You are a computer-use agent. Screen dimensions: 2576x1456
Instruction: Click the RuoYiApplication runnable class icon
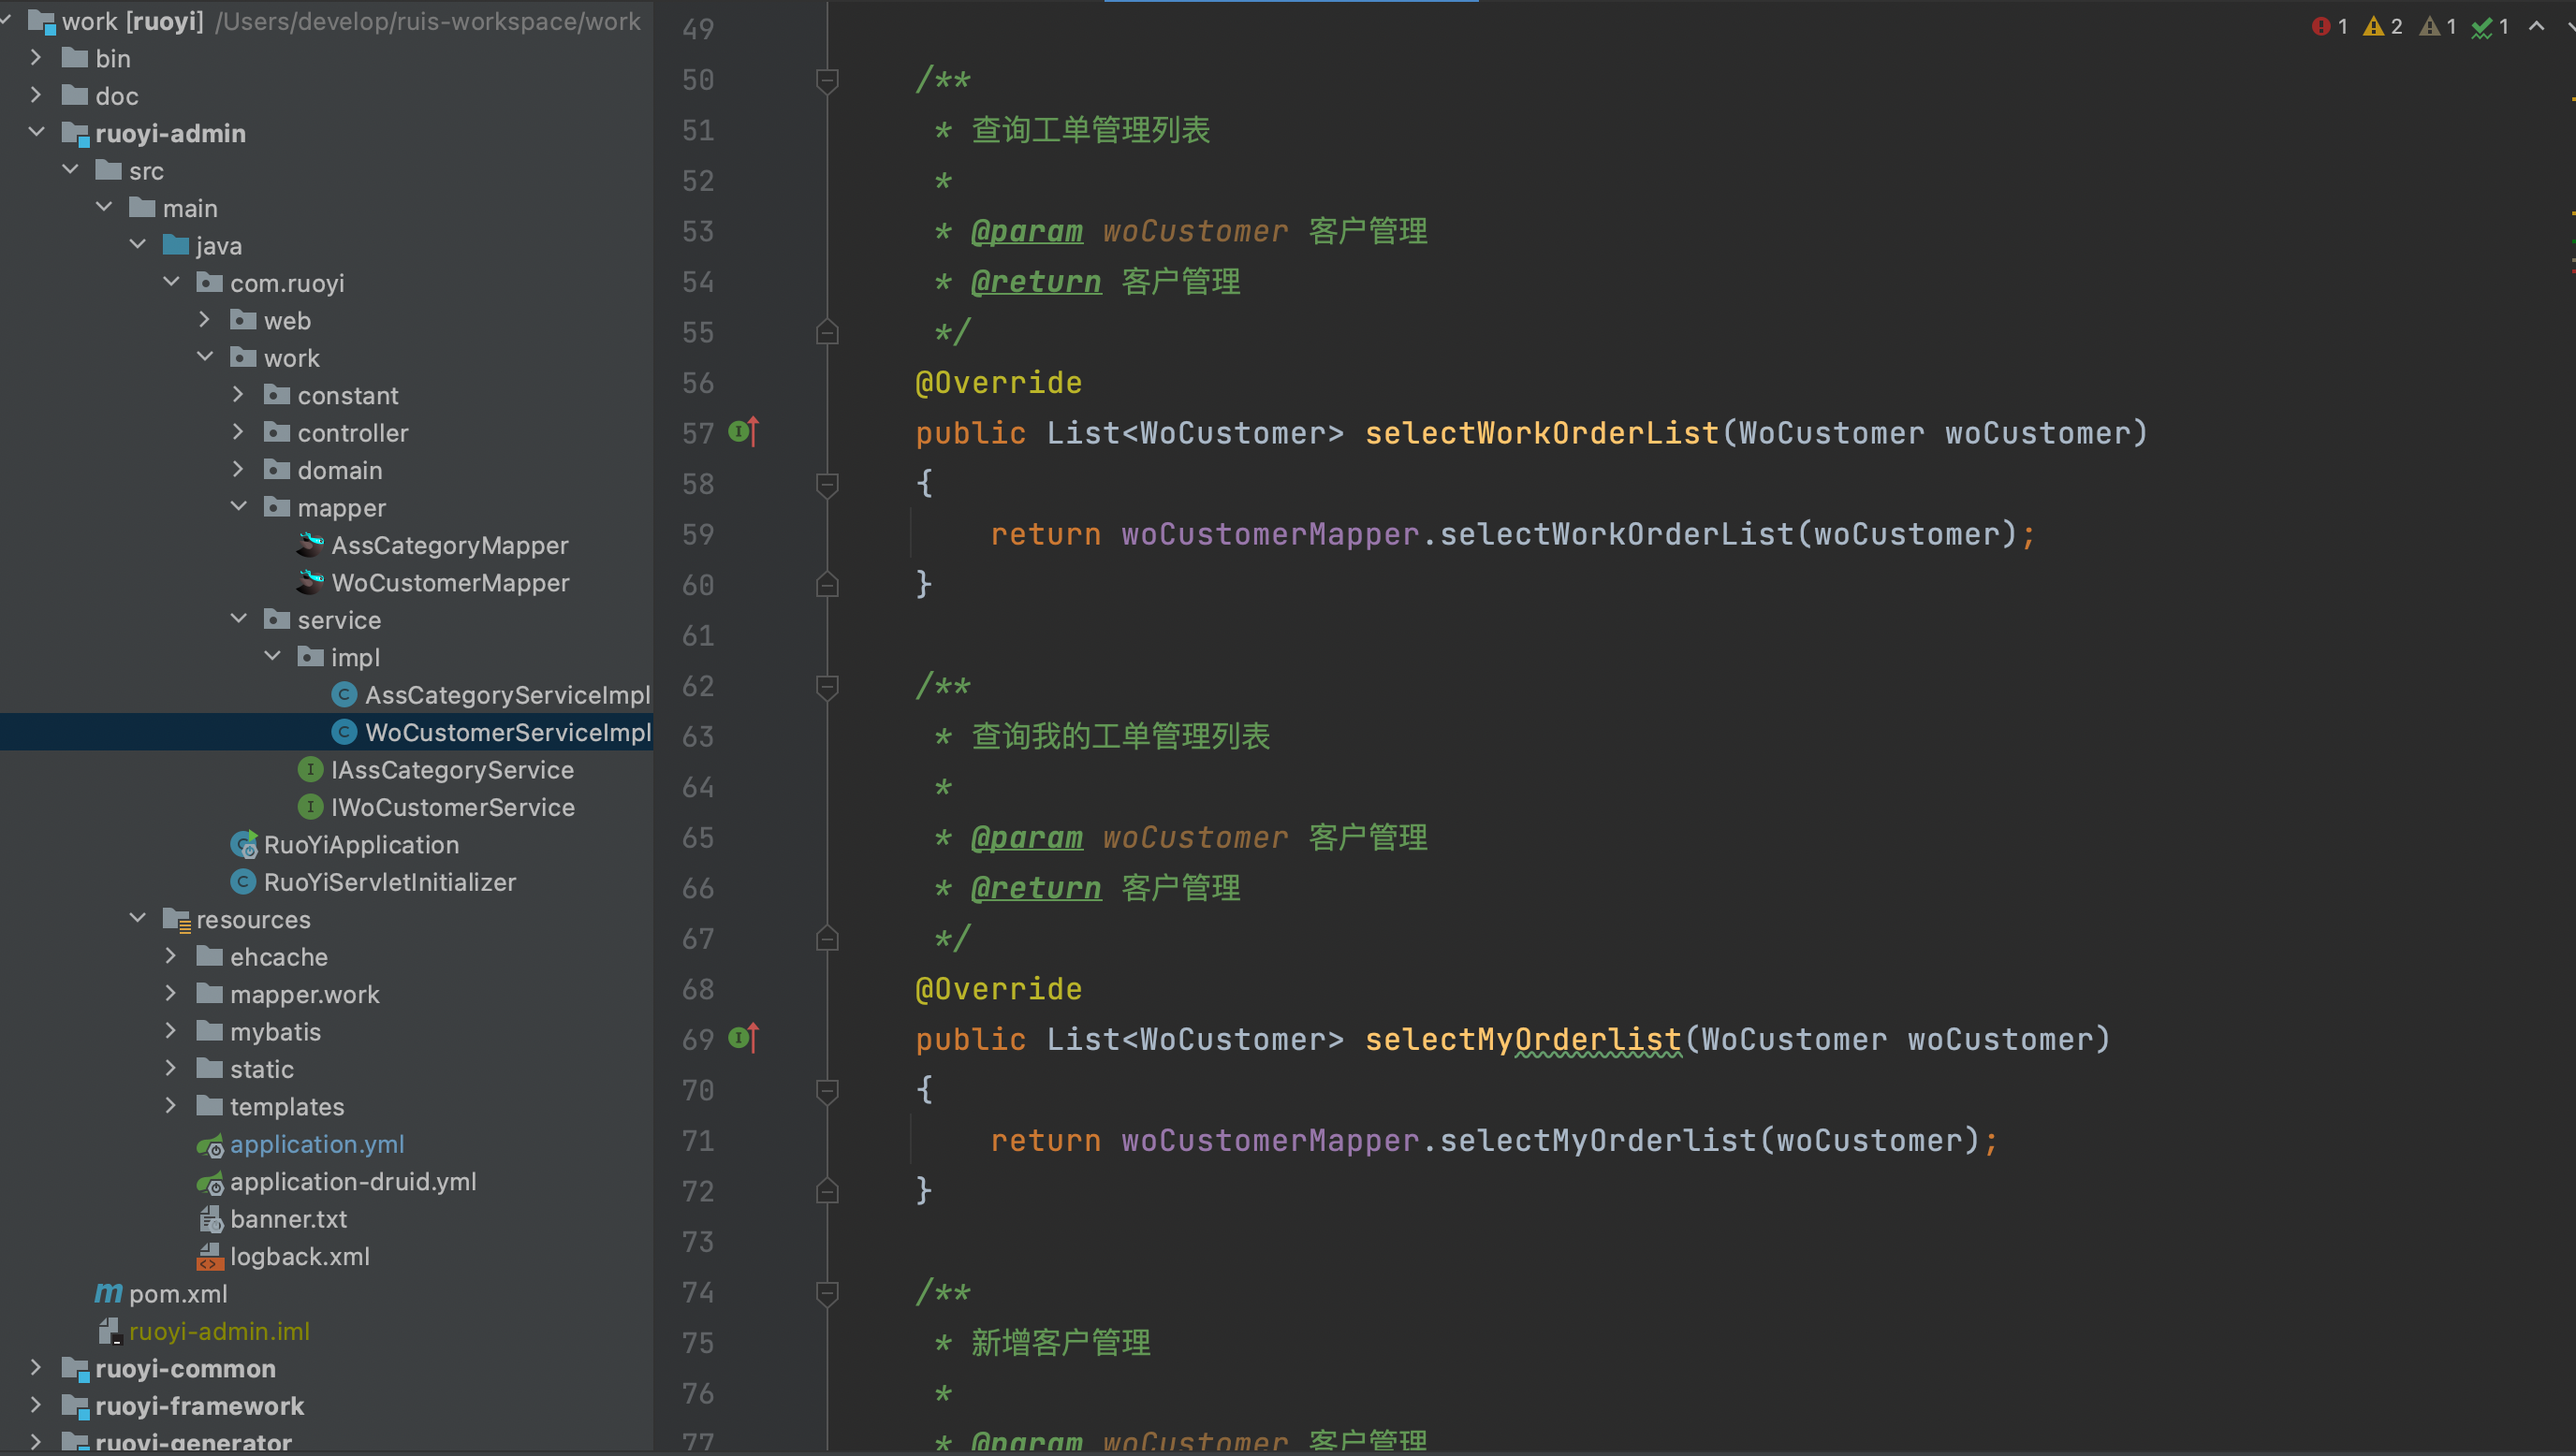click(244, 844)
